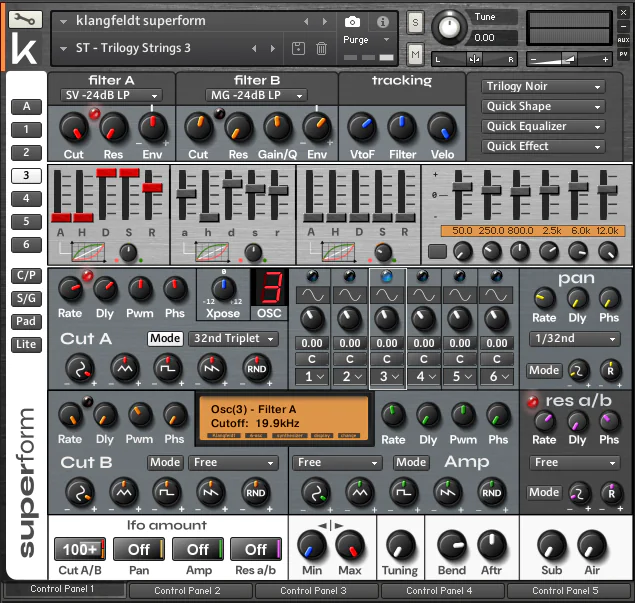
Task: Click the trash delete icon in header
Action: click(321, 48)
